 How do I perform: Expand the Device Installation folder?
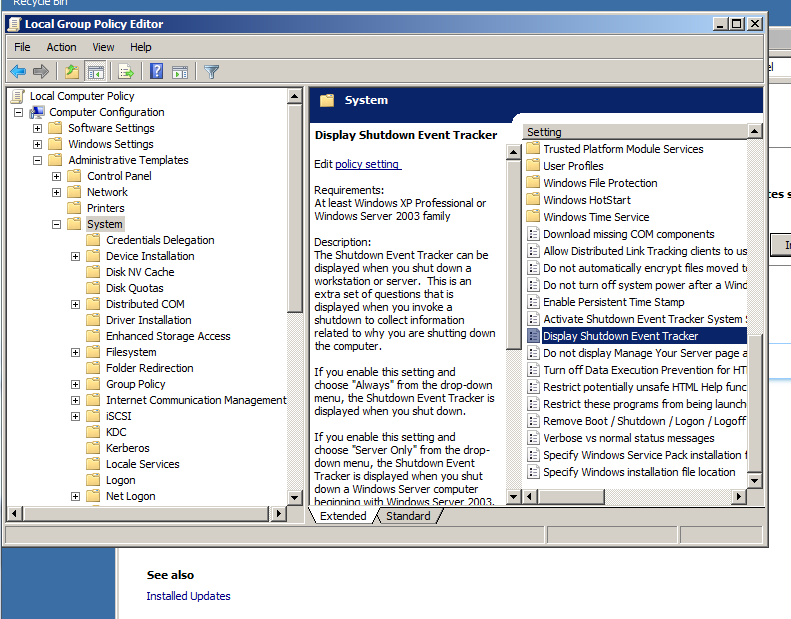[x=75, y=256]
